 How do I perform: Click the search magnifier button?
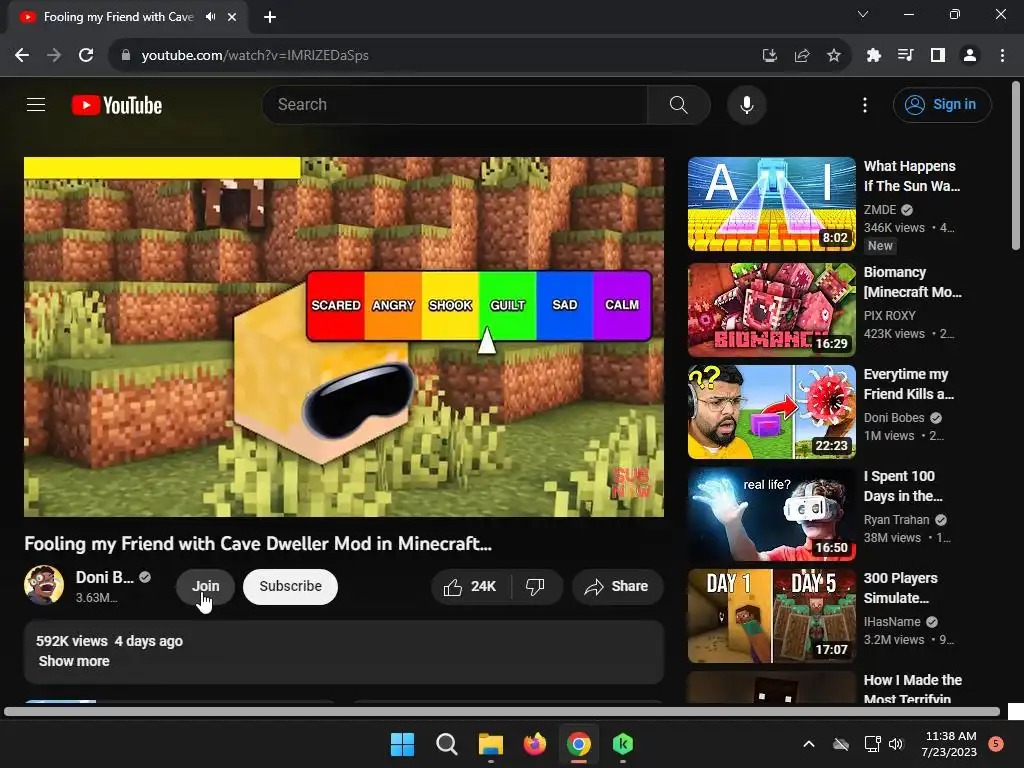(679, 104)
